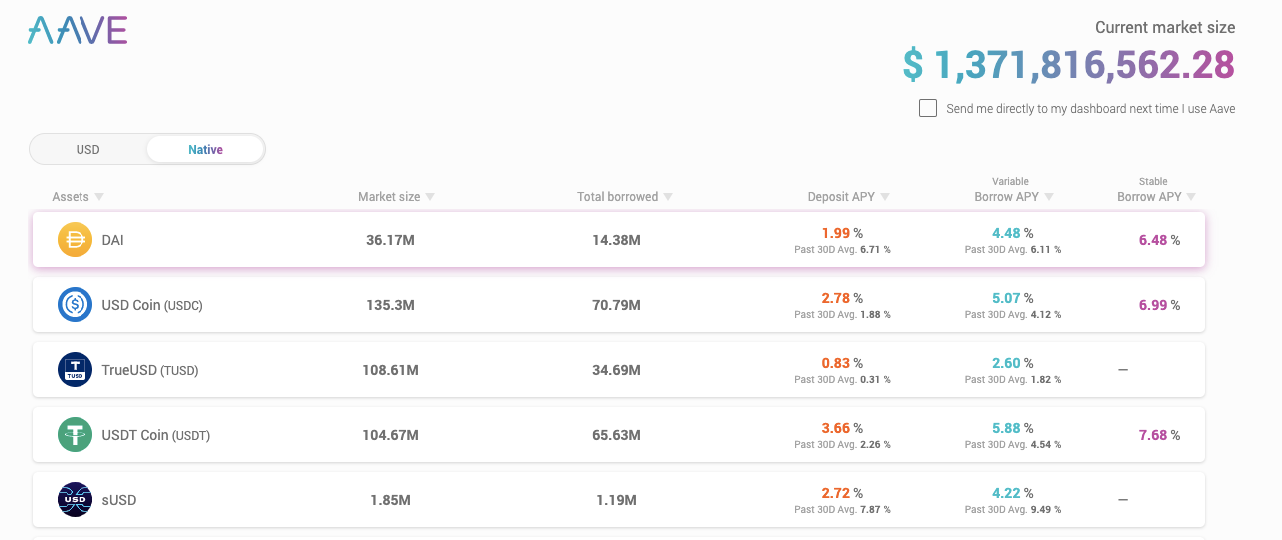1282x540 pixels.
Task: Click sUSD variable Past 30D Avg. 9.49 %
Action: coord(1013,510)
